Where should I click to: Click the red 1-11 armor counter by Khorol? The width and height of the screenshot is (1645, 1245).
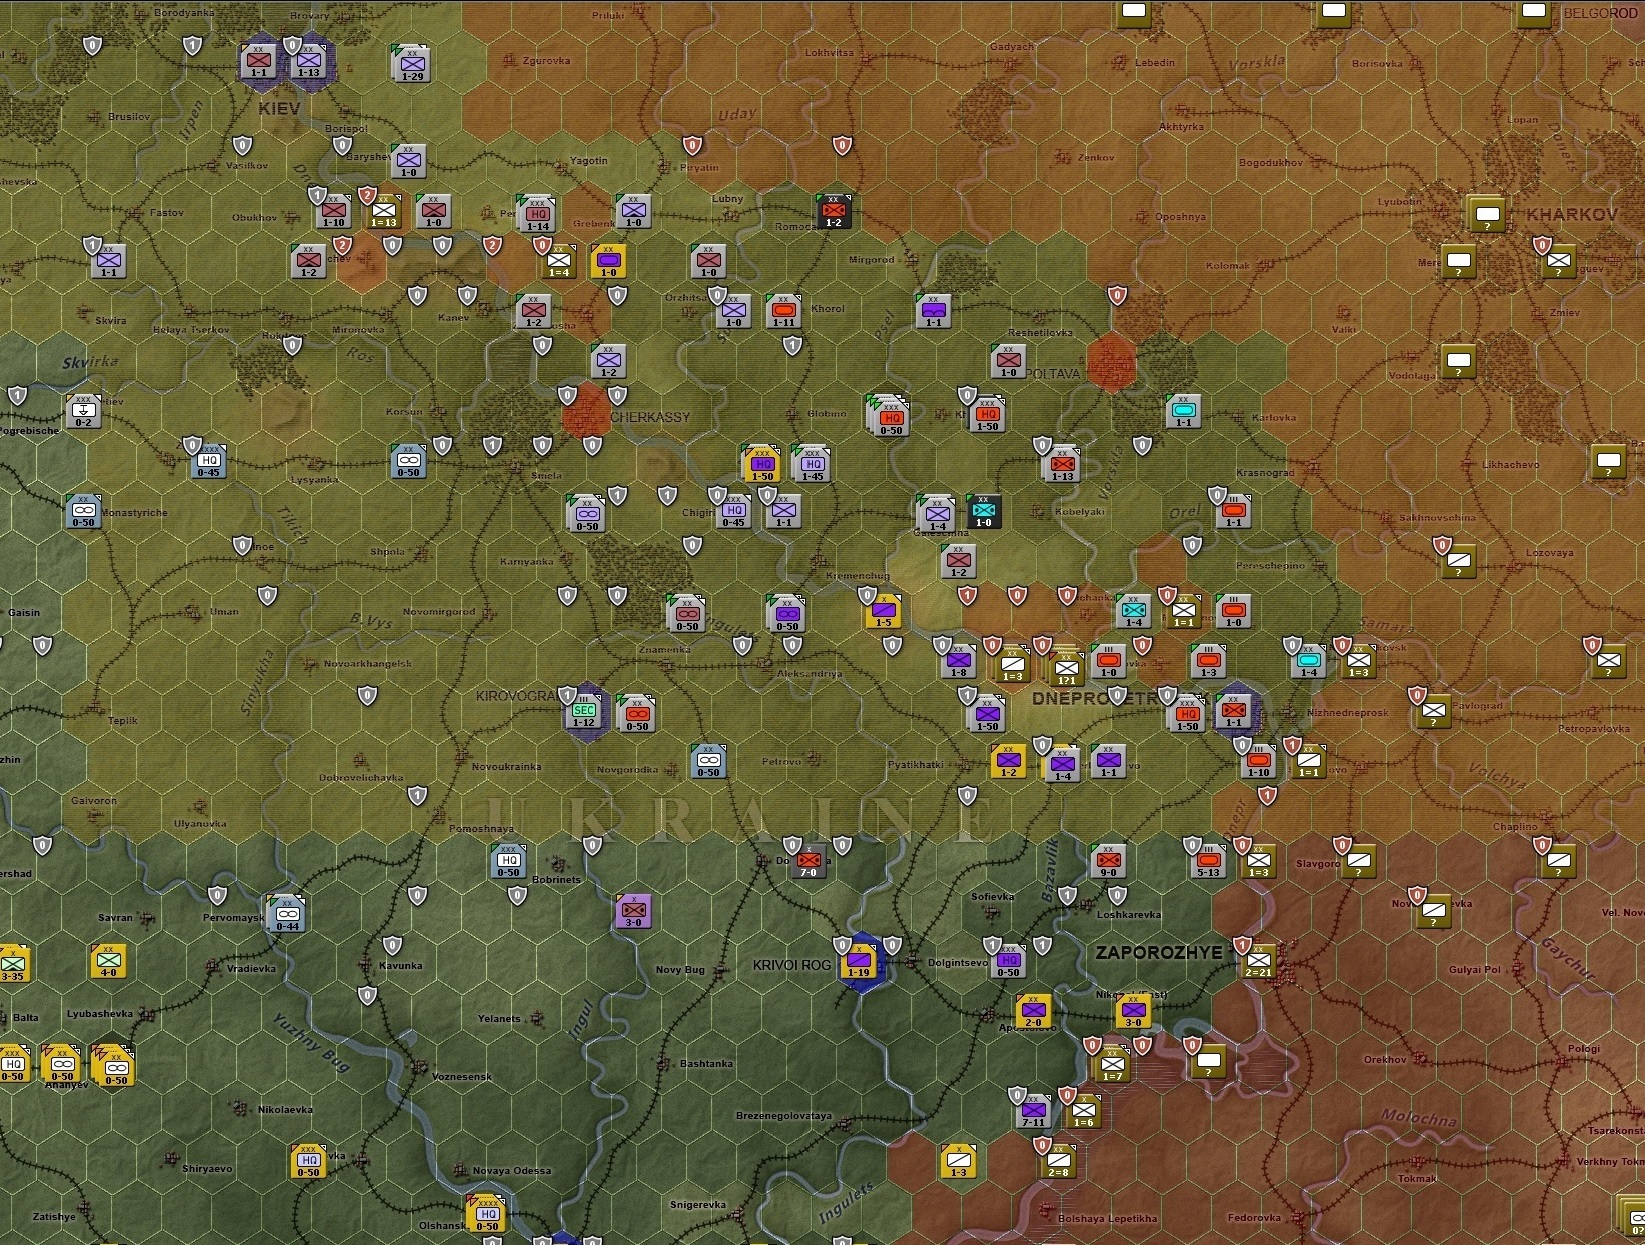pyautogui.click(x=784, y=311)
